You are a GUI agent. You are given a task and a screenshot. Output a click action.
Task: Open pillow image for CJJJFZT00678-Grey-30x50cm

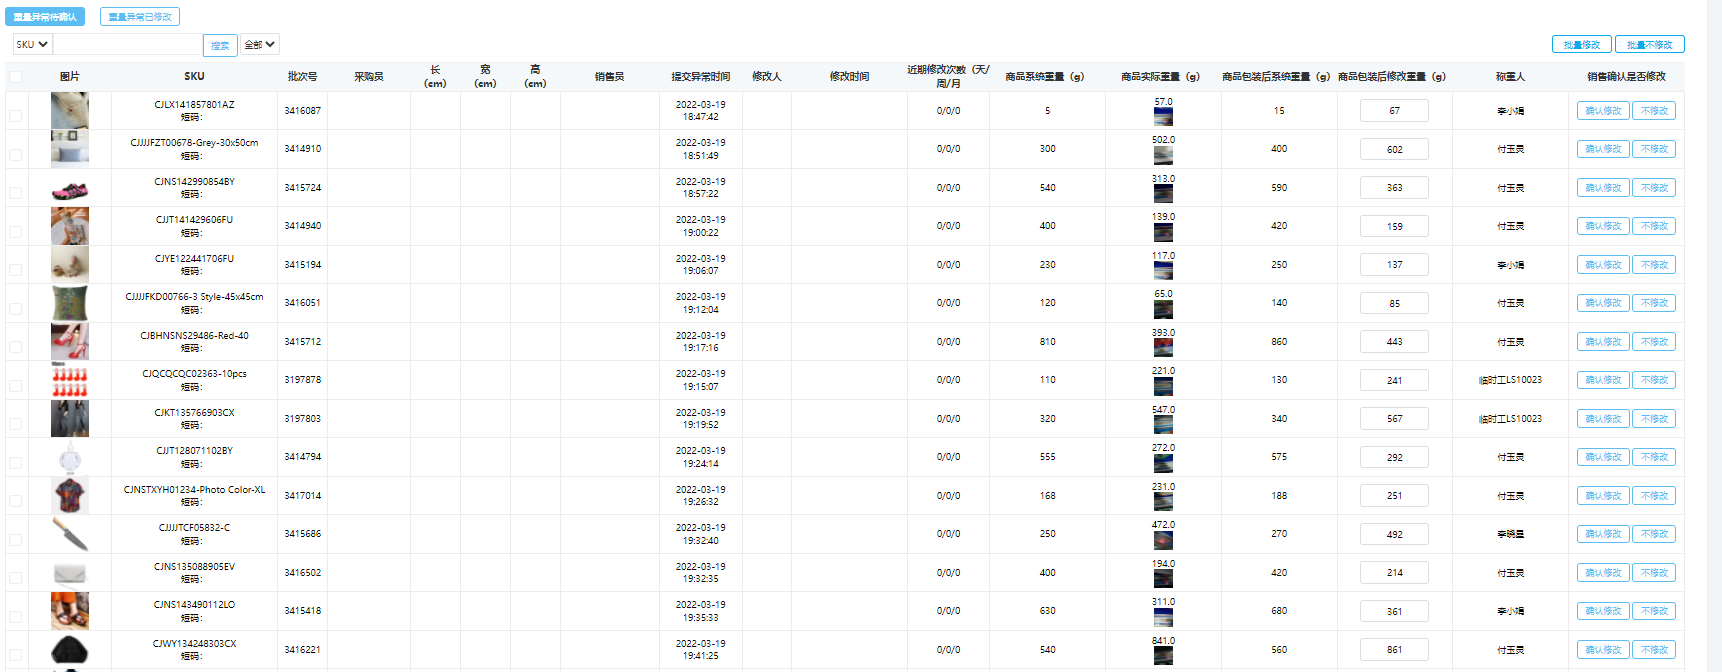tap(70, 149)
